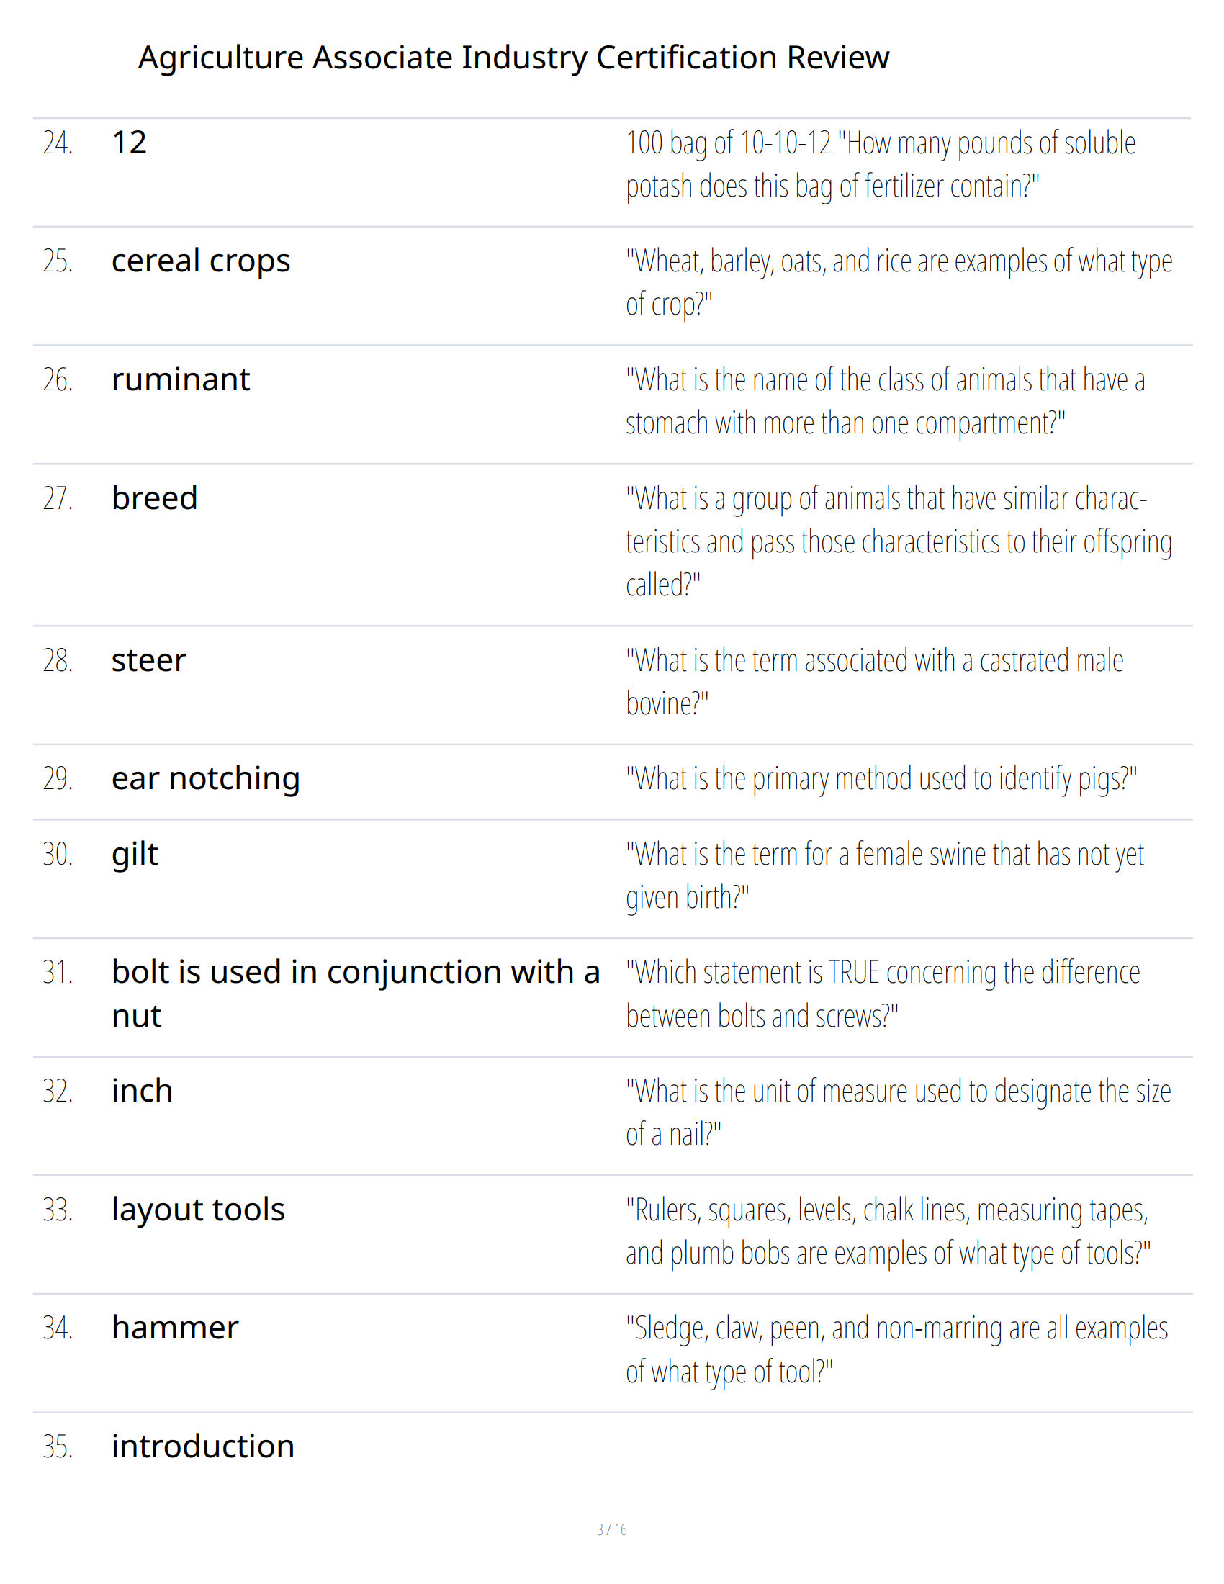
Task: Select the term 'gilt'
Action: click(135, 855)
